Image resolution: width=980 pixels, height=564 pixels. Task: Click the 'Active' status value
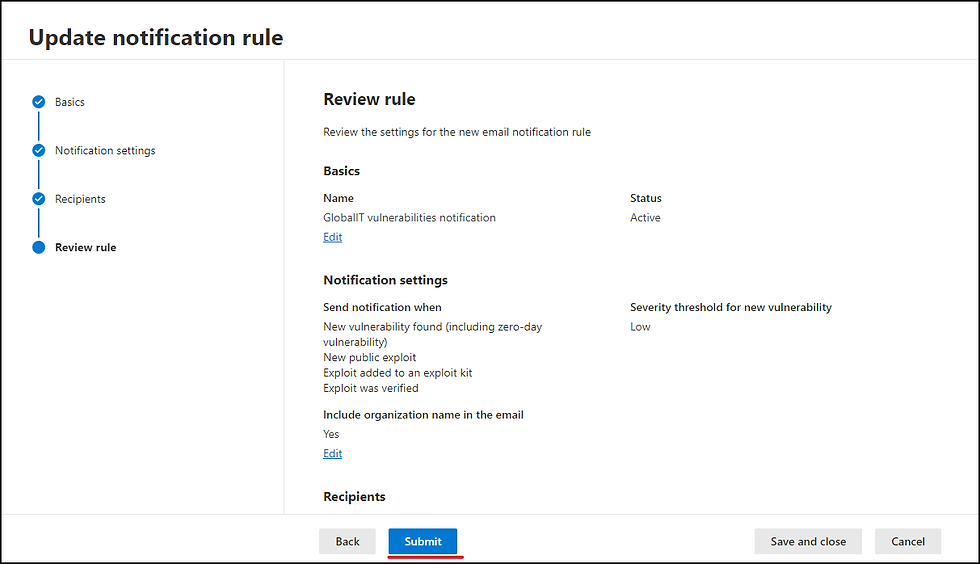click(645, 218)
